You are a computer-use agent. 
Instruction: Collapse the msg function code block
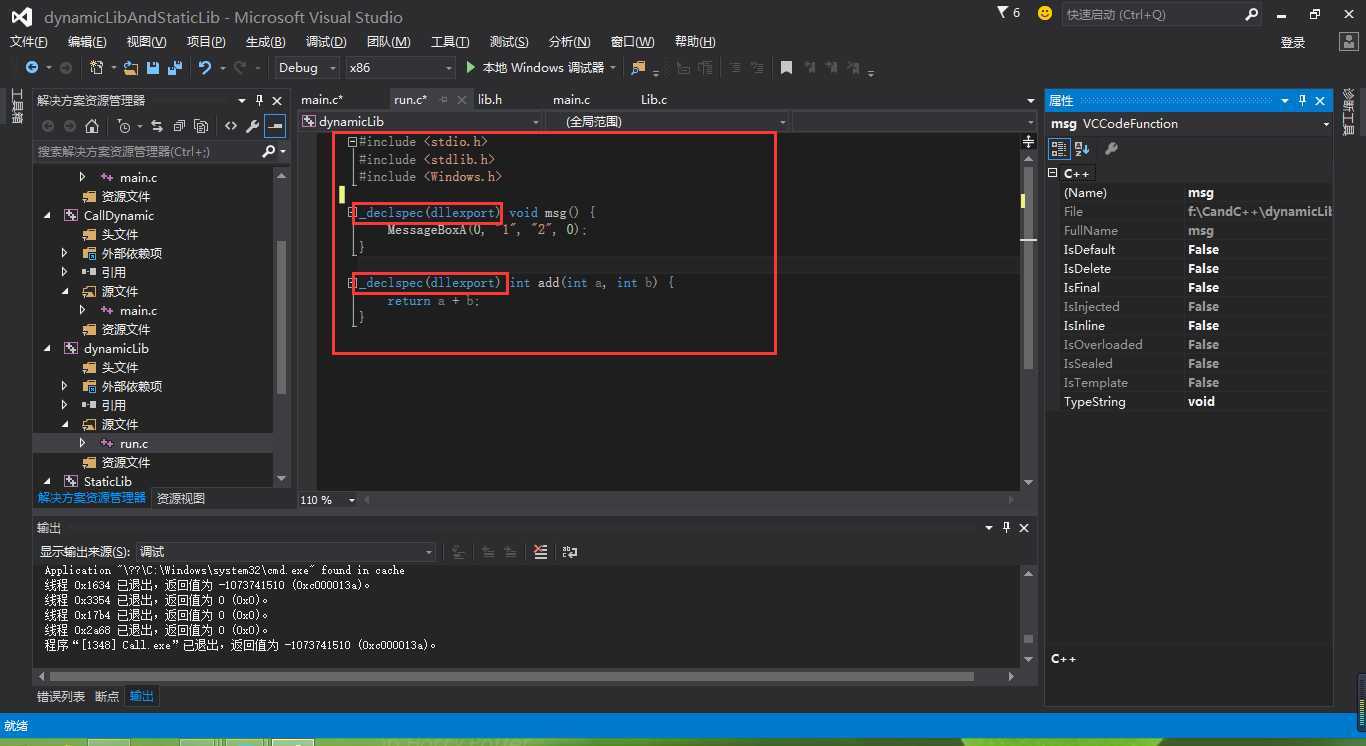coord(352,212)
